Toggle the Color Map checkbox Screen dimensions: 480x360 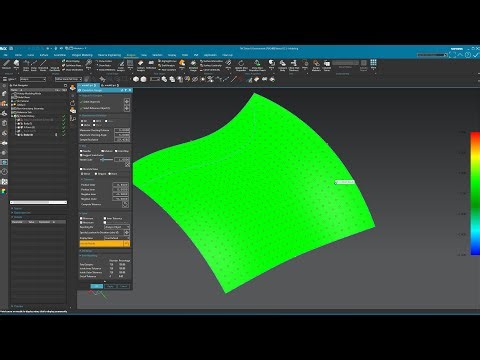tap(116, 151)
